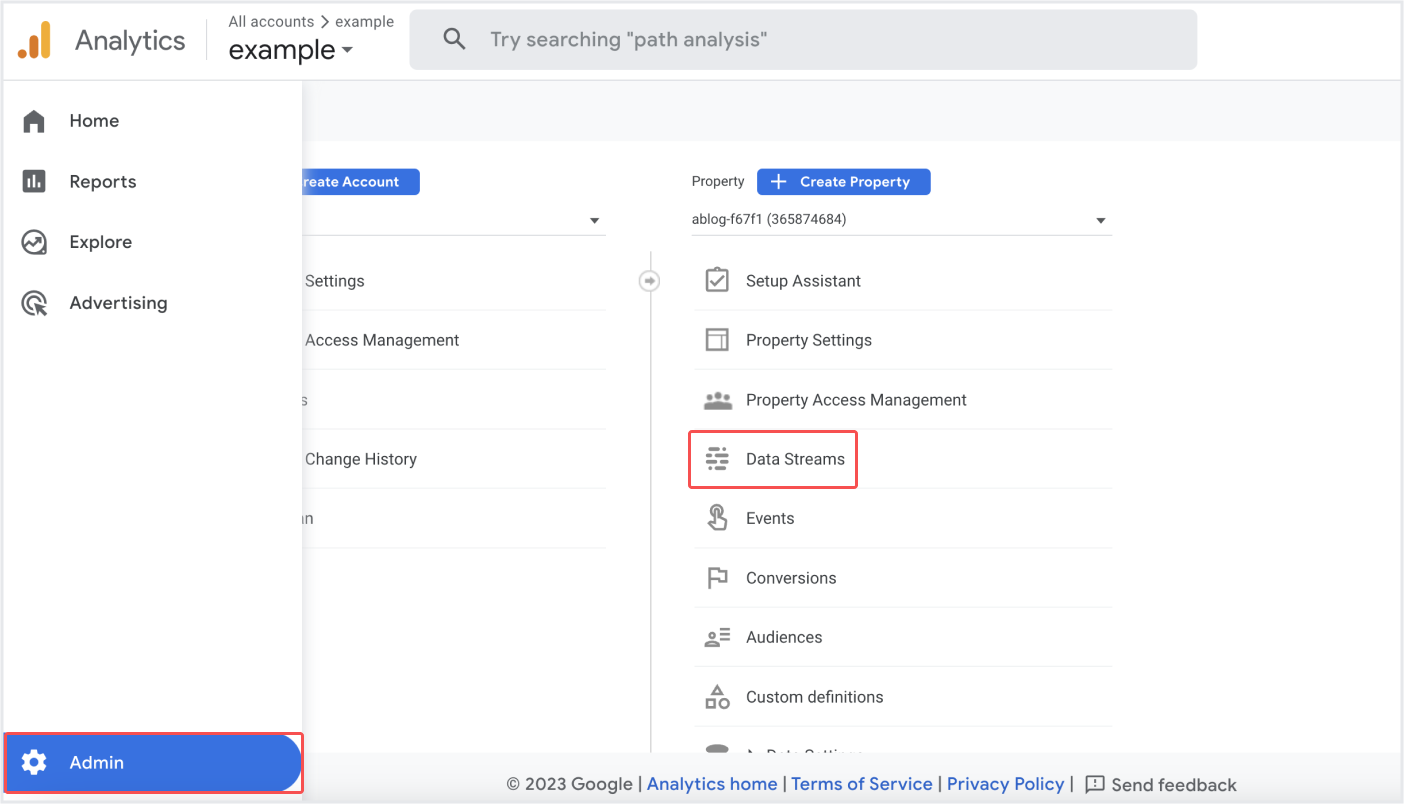Open Audiences

click(903, 637)
